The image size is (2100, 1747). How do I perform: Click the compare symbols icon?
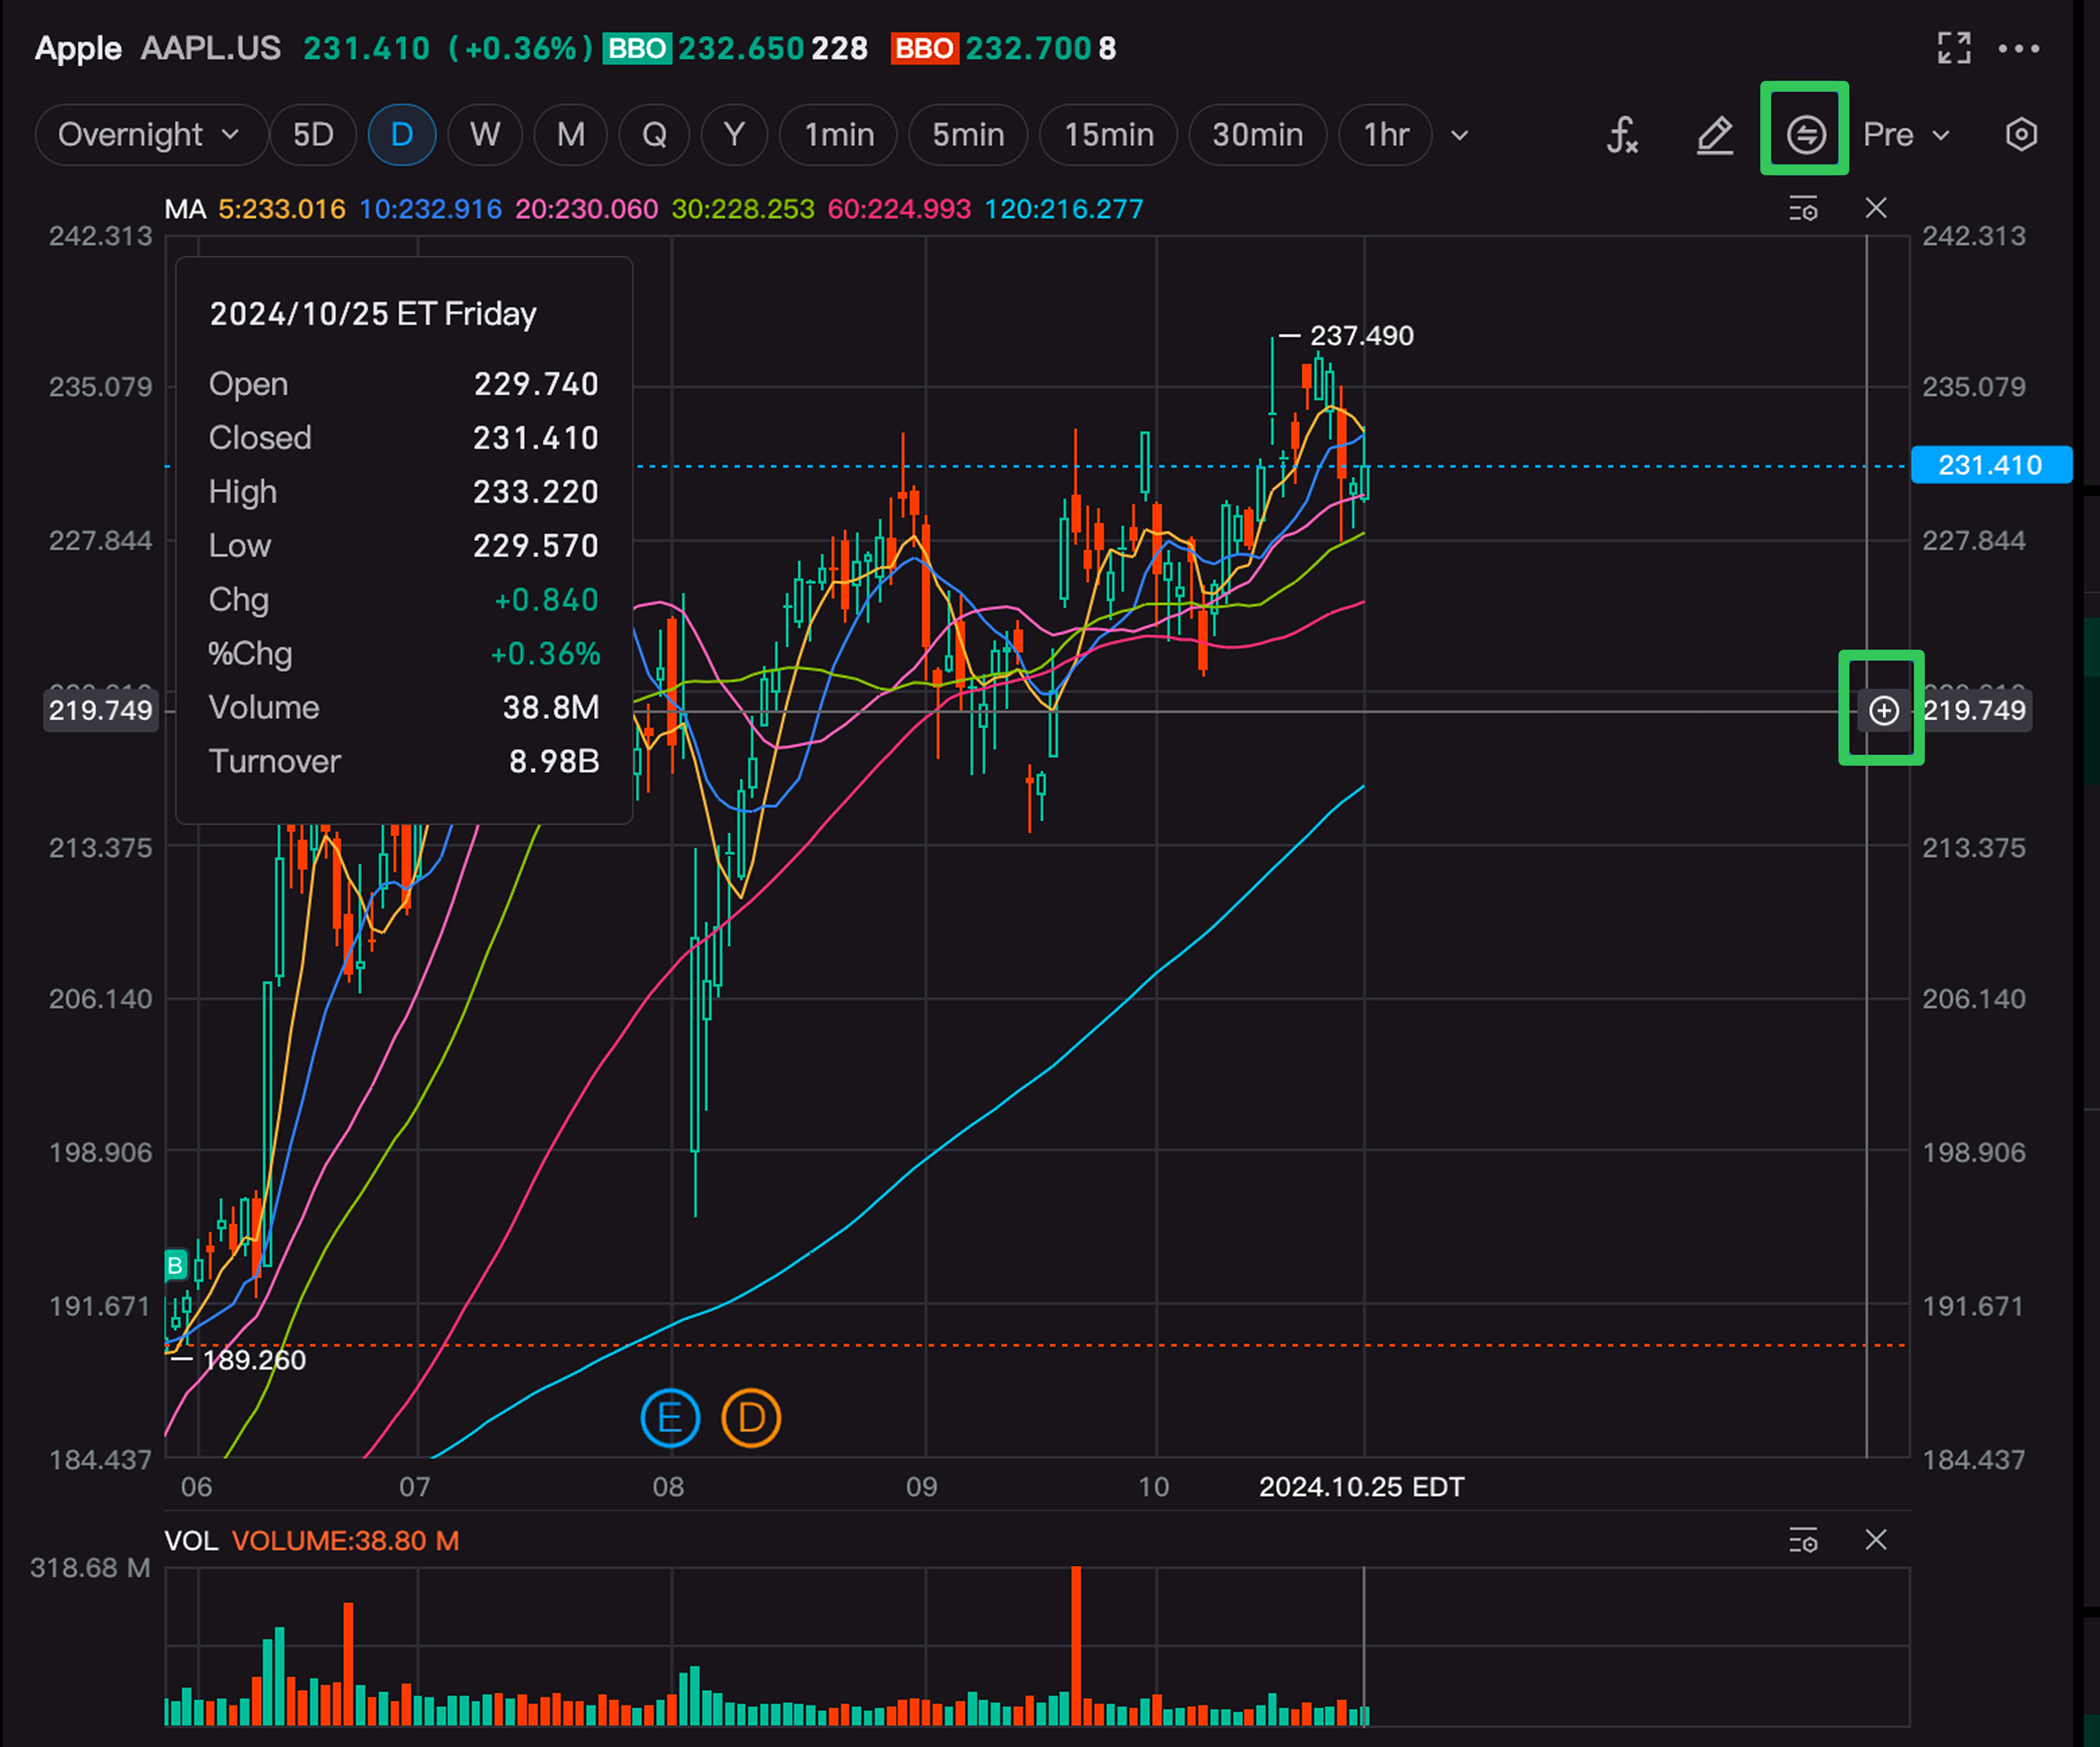click(1805, 134)
